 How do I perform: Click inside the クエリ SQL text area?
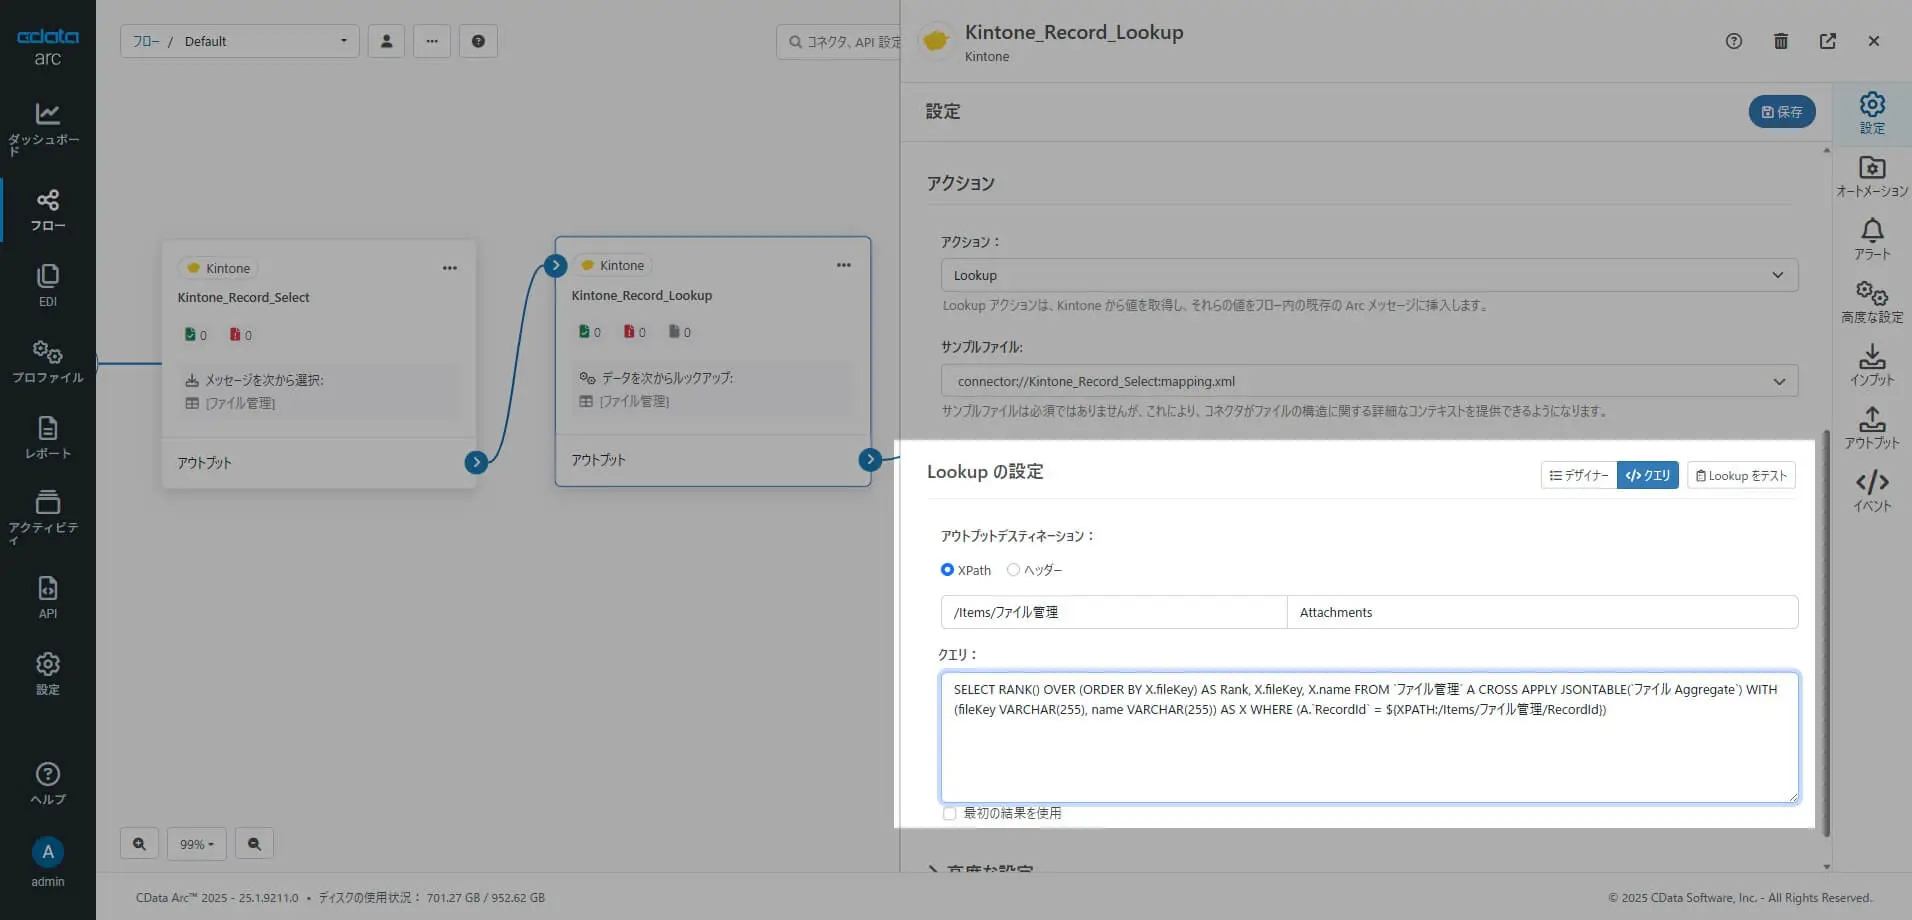[1369, 737]
